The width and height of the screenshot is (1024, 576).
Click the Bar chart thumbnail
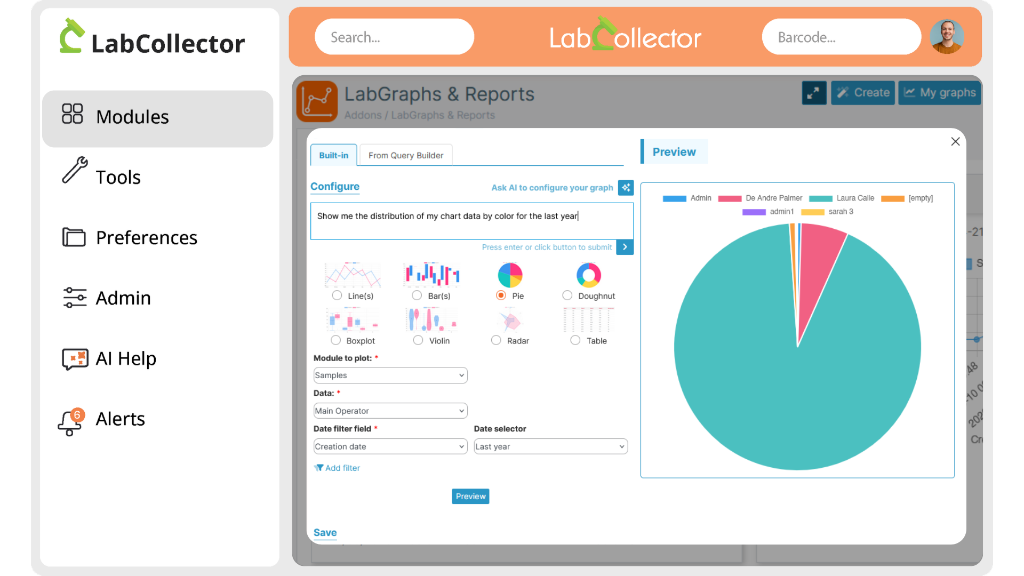click(x=432, y=274)
